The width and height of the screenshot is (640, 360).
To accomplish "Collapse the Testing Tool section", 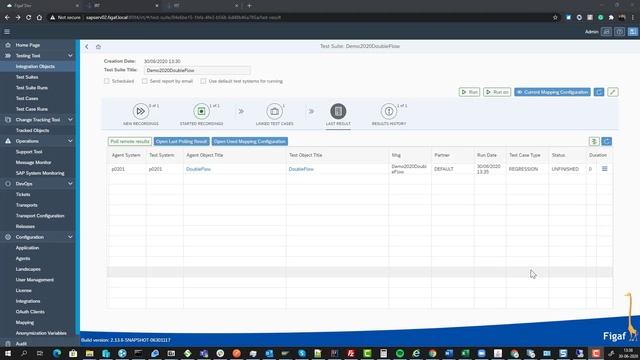I will pyautogui.click(x=70, y=56).
